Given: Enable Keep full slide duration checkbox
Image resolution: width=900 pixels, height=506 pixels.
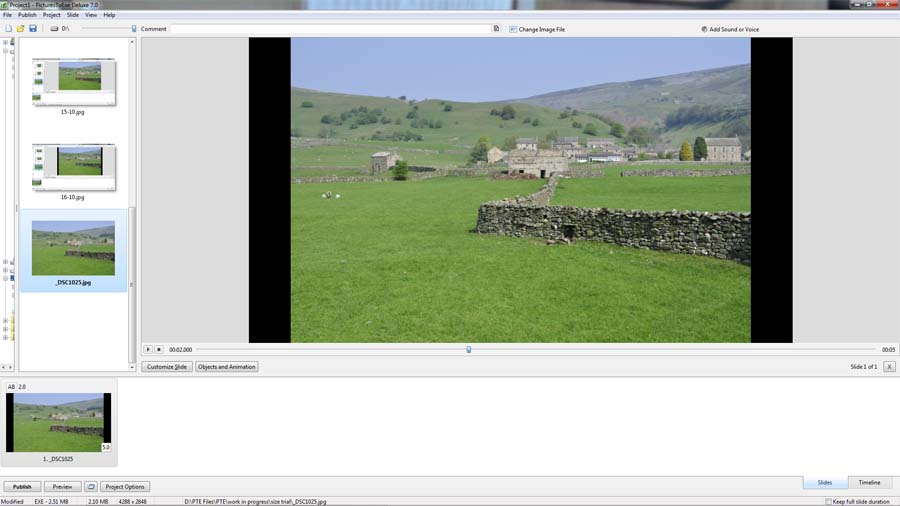Looking at the screenshot, I should tap(828, 501).
